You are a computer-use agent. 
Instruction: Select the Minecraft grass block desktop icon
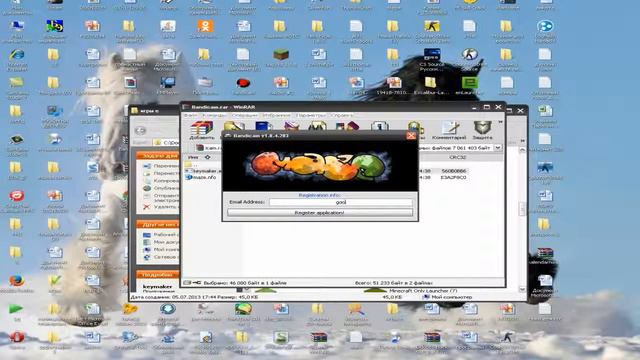pos(281,54)
